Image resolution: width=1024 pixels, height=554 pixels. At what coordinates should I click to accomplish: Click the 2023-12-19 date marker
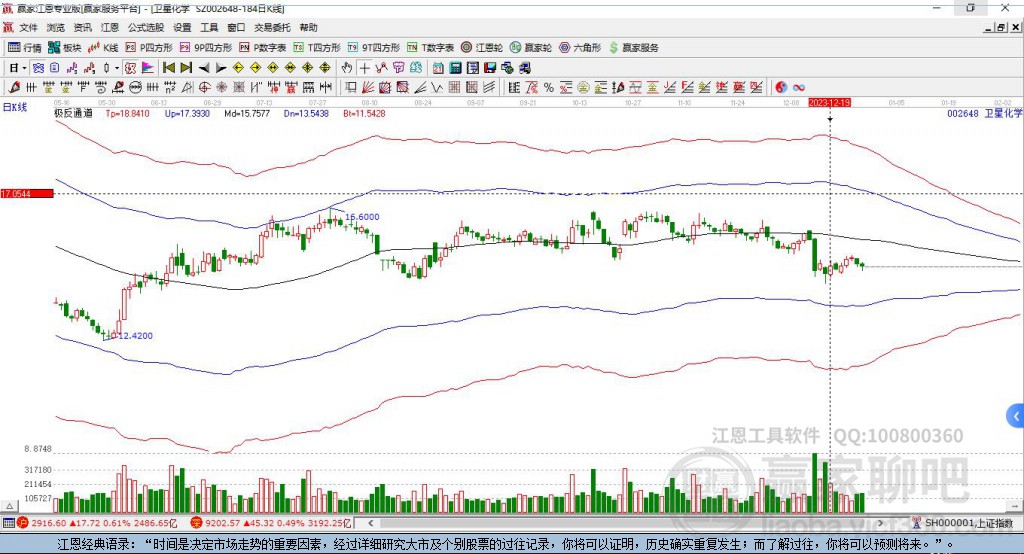pos(829,103)
